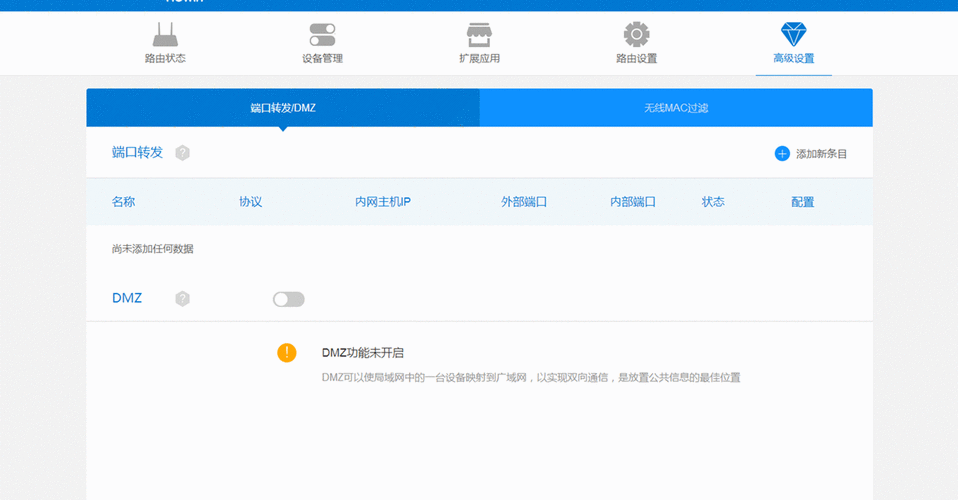Click the store icon for 扩展应用
The height and width of the screenshot is (500, 958).
tap(479, 35)
